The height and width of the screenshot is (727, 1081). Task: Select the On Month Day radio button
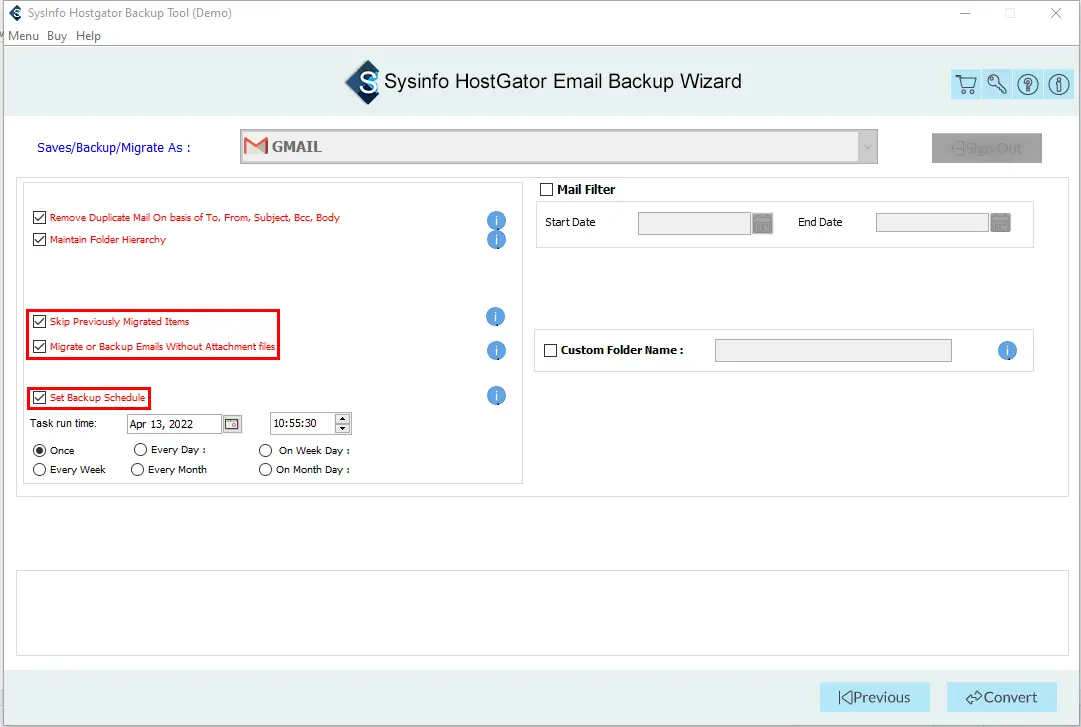pyautogui.click(x=265, y=470)
